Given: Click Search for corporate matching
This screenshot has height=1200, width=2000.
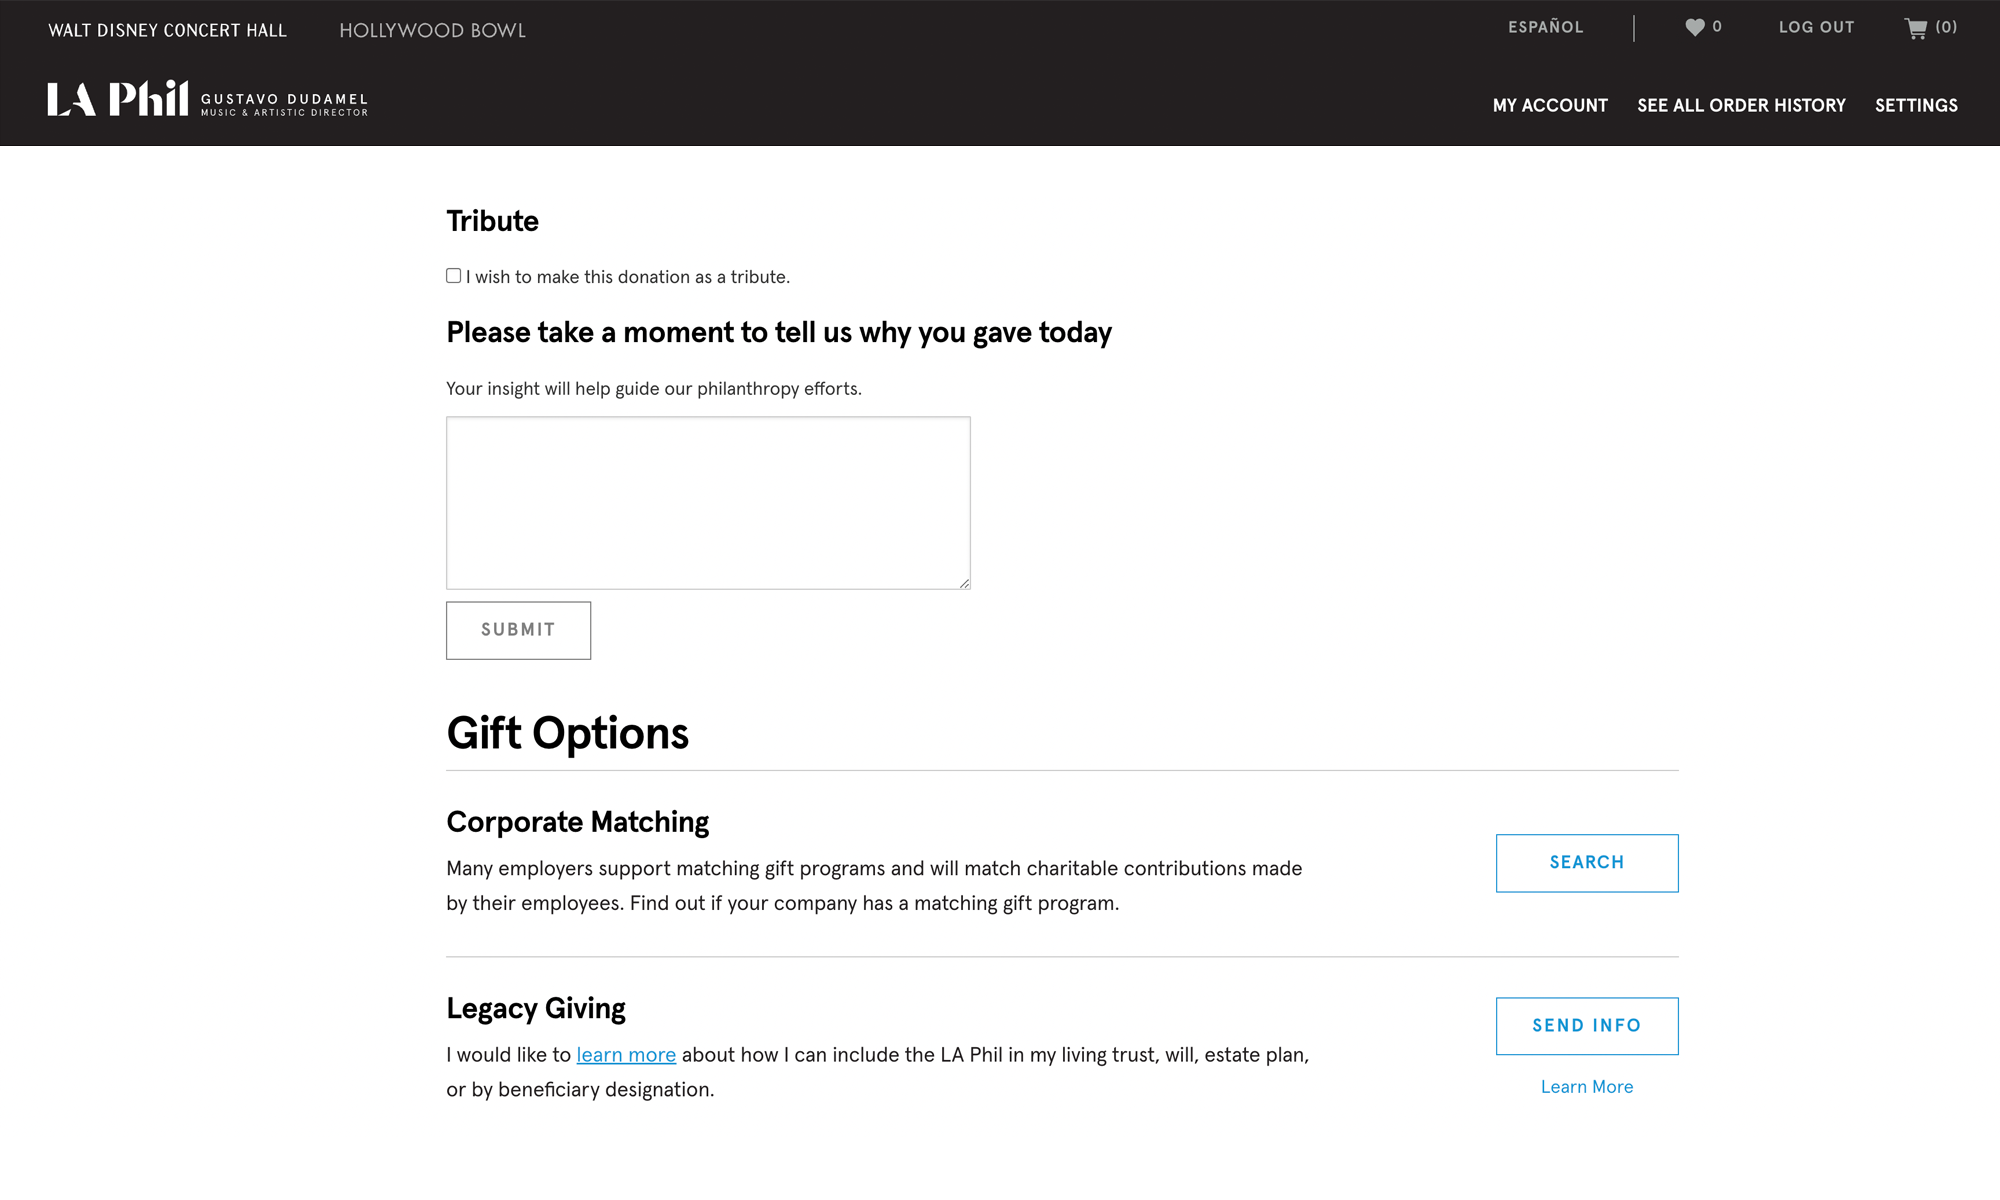Looking at the screenshot, I should pyautogui.click(x=1586, y=862).
